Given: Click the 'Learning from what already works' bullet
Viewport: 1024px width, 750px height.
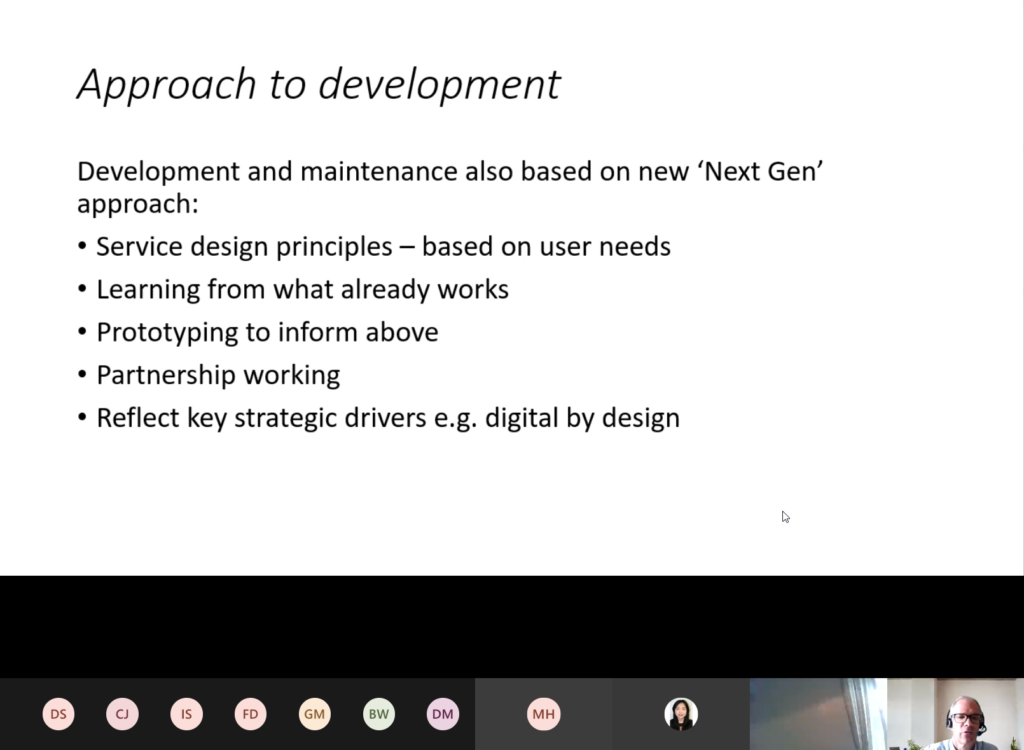Looking at the screenshot, I should (302, 289).
